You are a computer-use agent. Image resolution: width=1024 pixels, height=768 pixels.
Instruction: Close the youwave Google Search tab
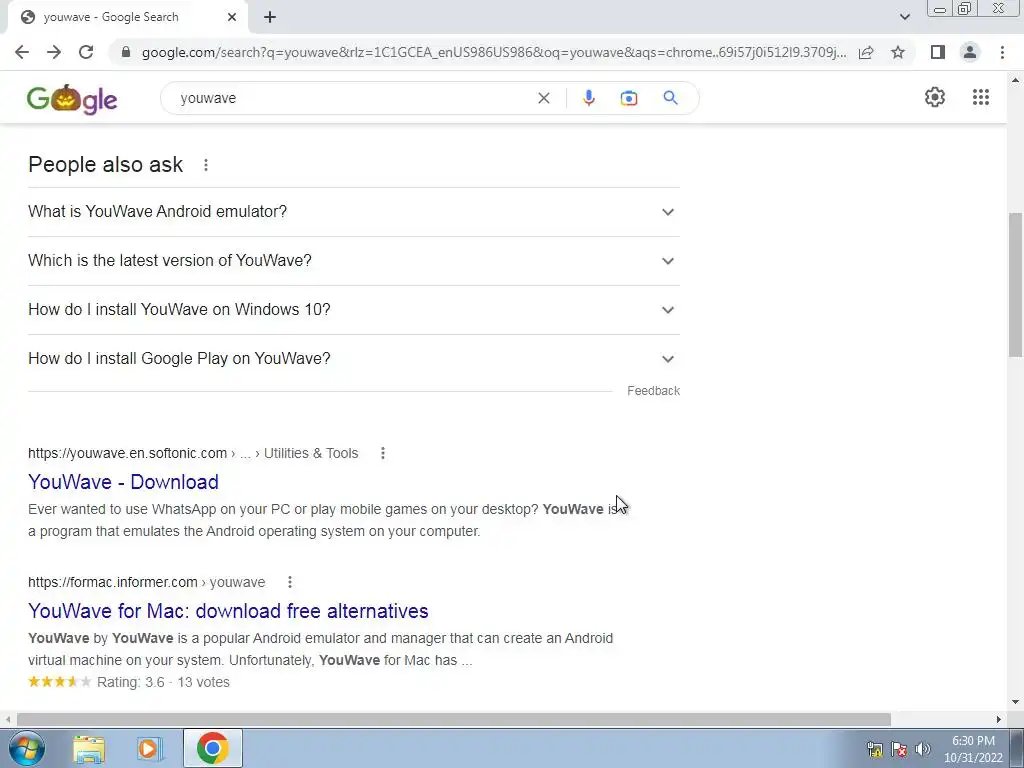(232, 17)
